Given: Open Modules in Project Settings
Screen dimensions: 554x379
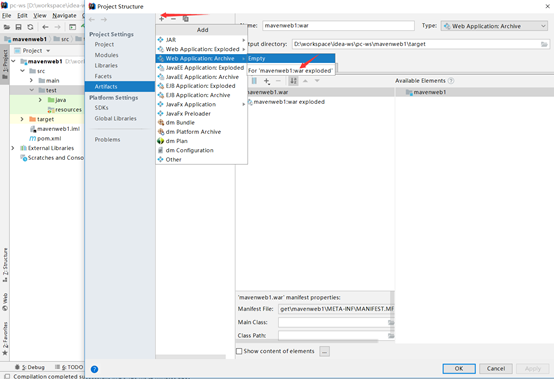Looking at the screenshot, I should pyautogui.click(x=106, y=55).
